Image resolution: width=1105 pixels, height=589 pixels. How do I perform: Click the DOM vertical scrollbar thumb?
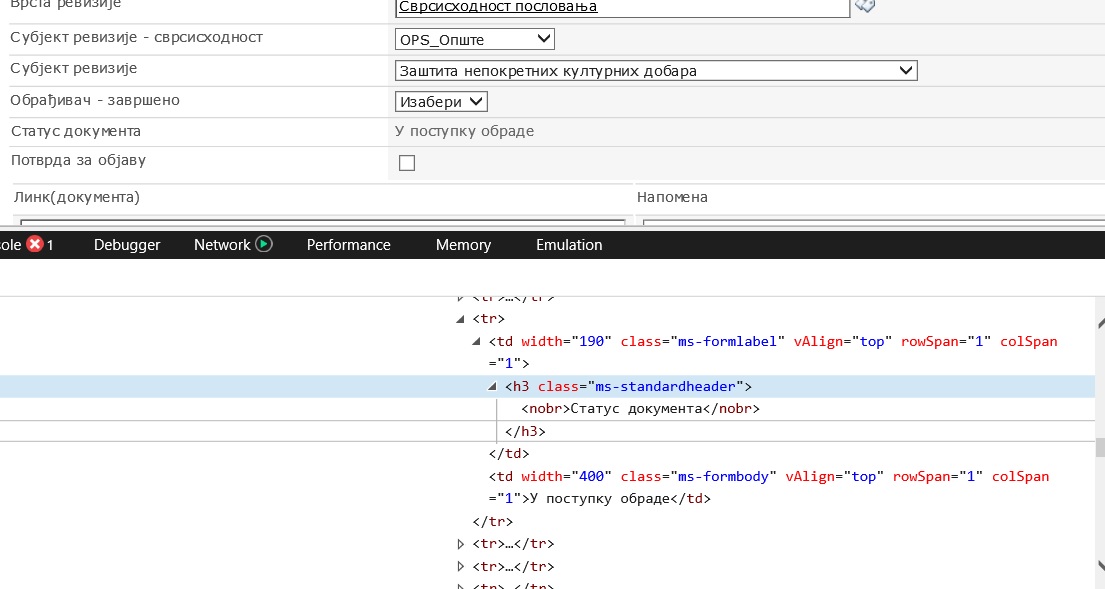pyautogui.click(x=1100, y=447)
